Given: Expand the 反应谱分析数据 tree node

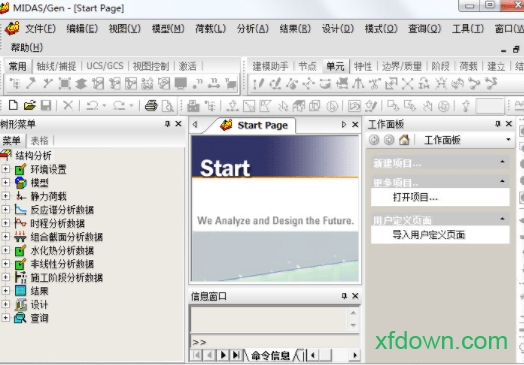Looking at the screenshot, I should [5, 210].
